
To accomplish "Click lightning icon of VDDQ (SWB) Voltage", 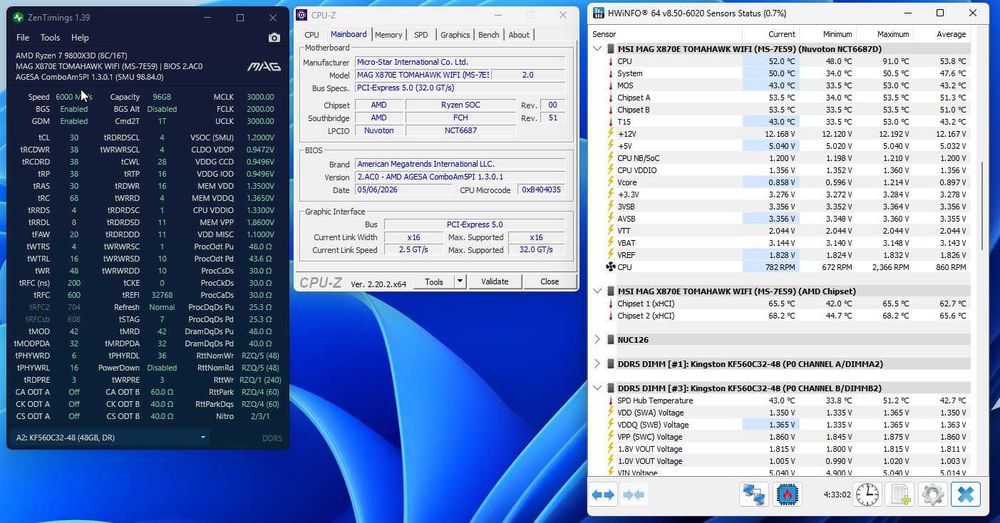I will pos(610,425).
